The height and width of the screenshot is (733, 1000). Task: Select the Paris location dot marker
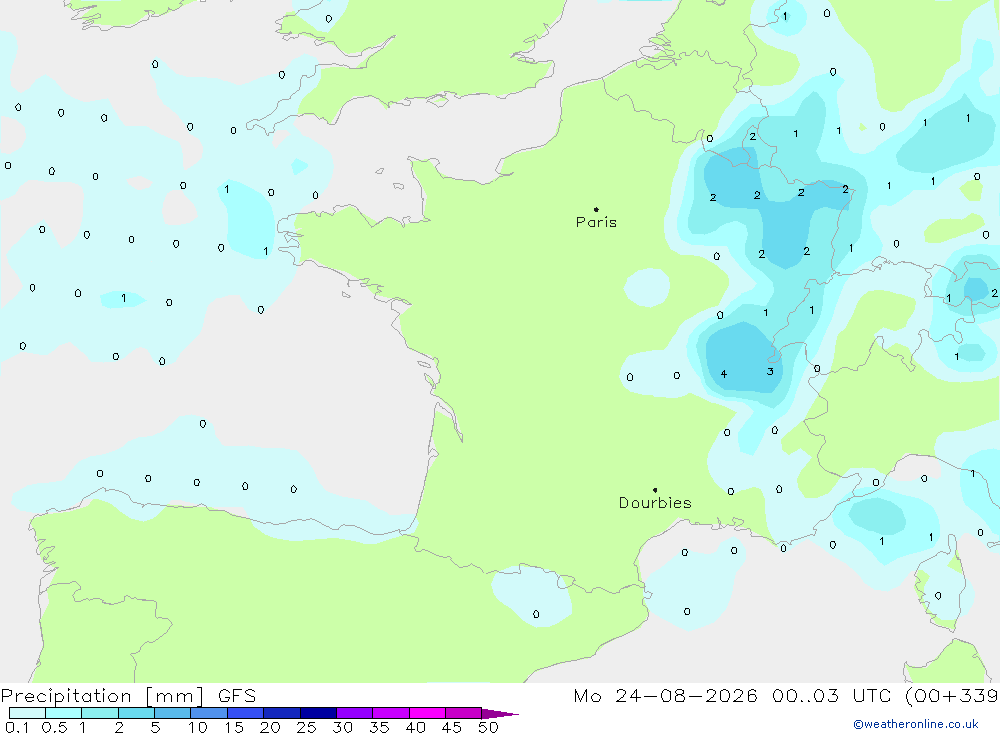(596, 209)
